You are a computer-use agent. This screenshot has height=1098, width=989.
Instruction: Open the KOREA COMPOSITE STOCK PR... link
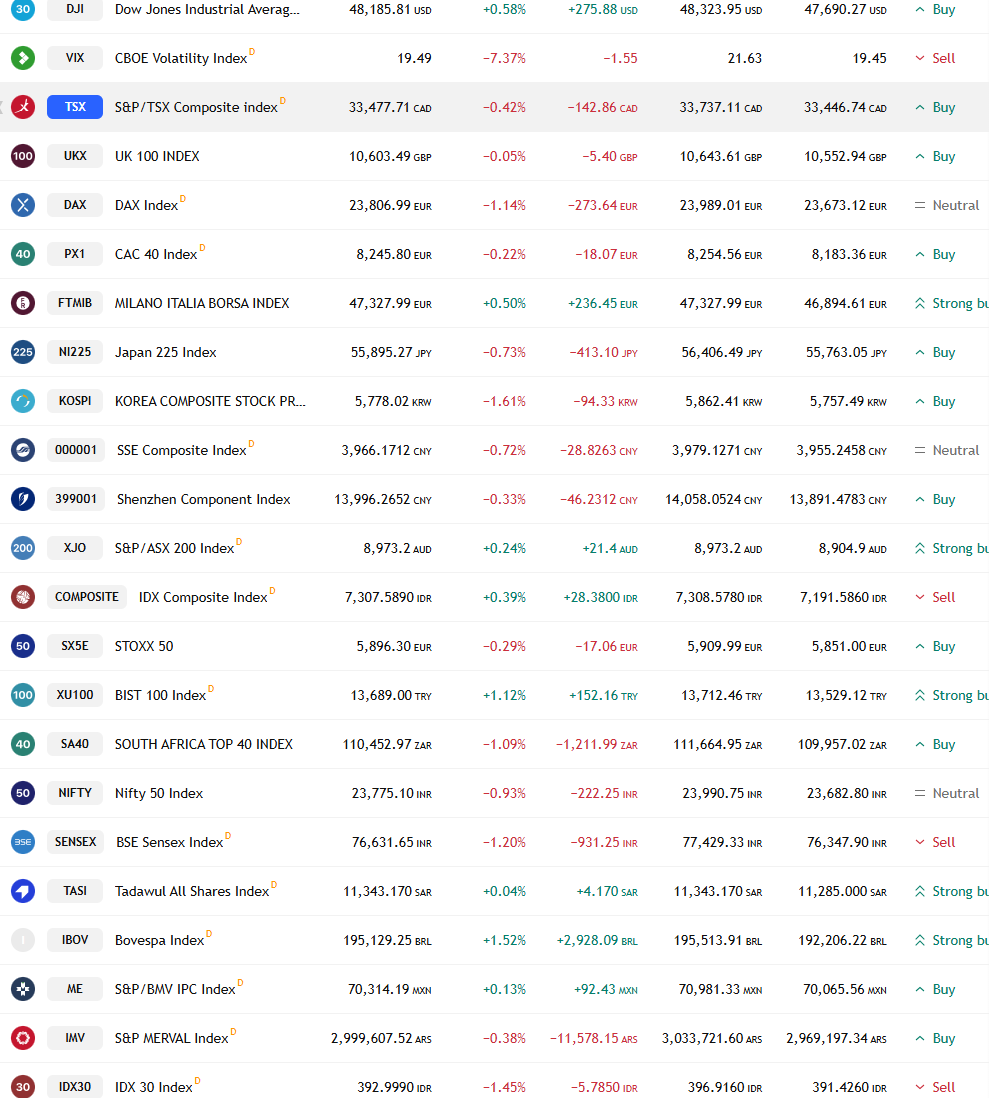click(x=210, y=401)
